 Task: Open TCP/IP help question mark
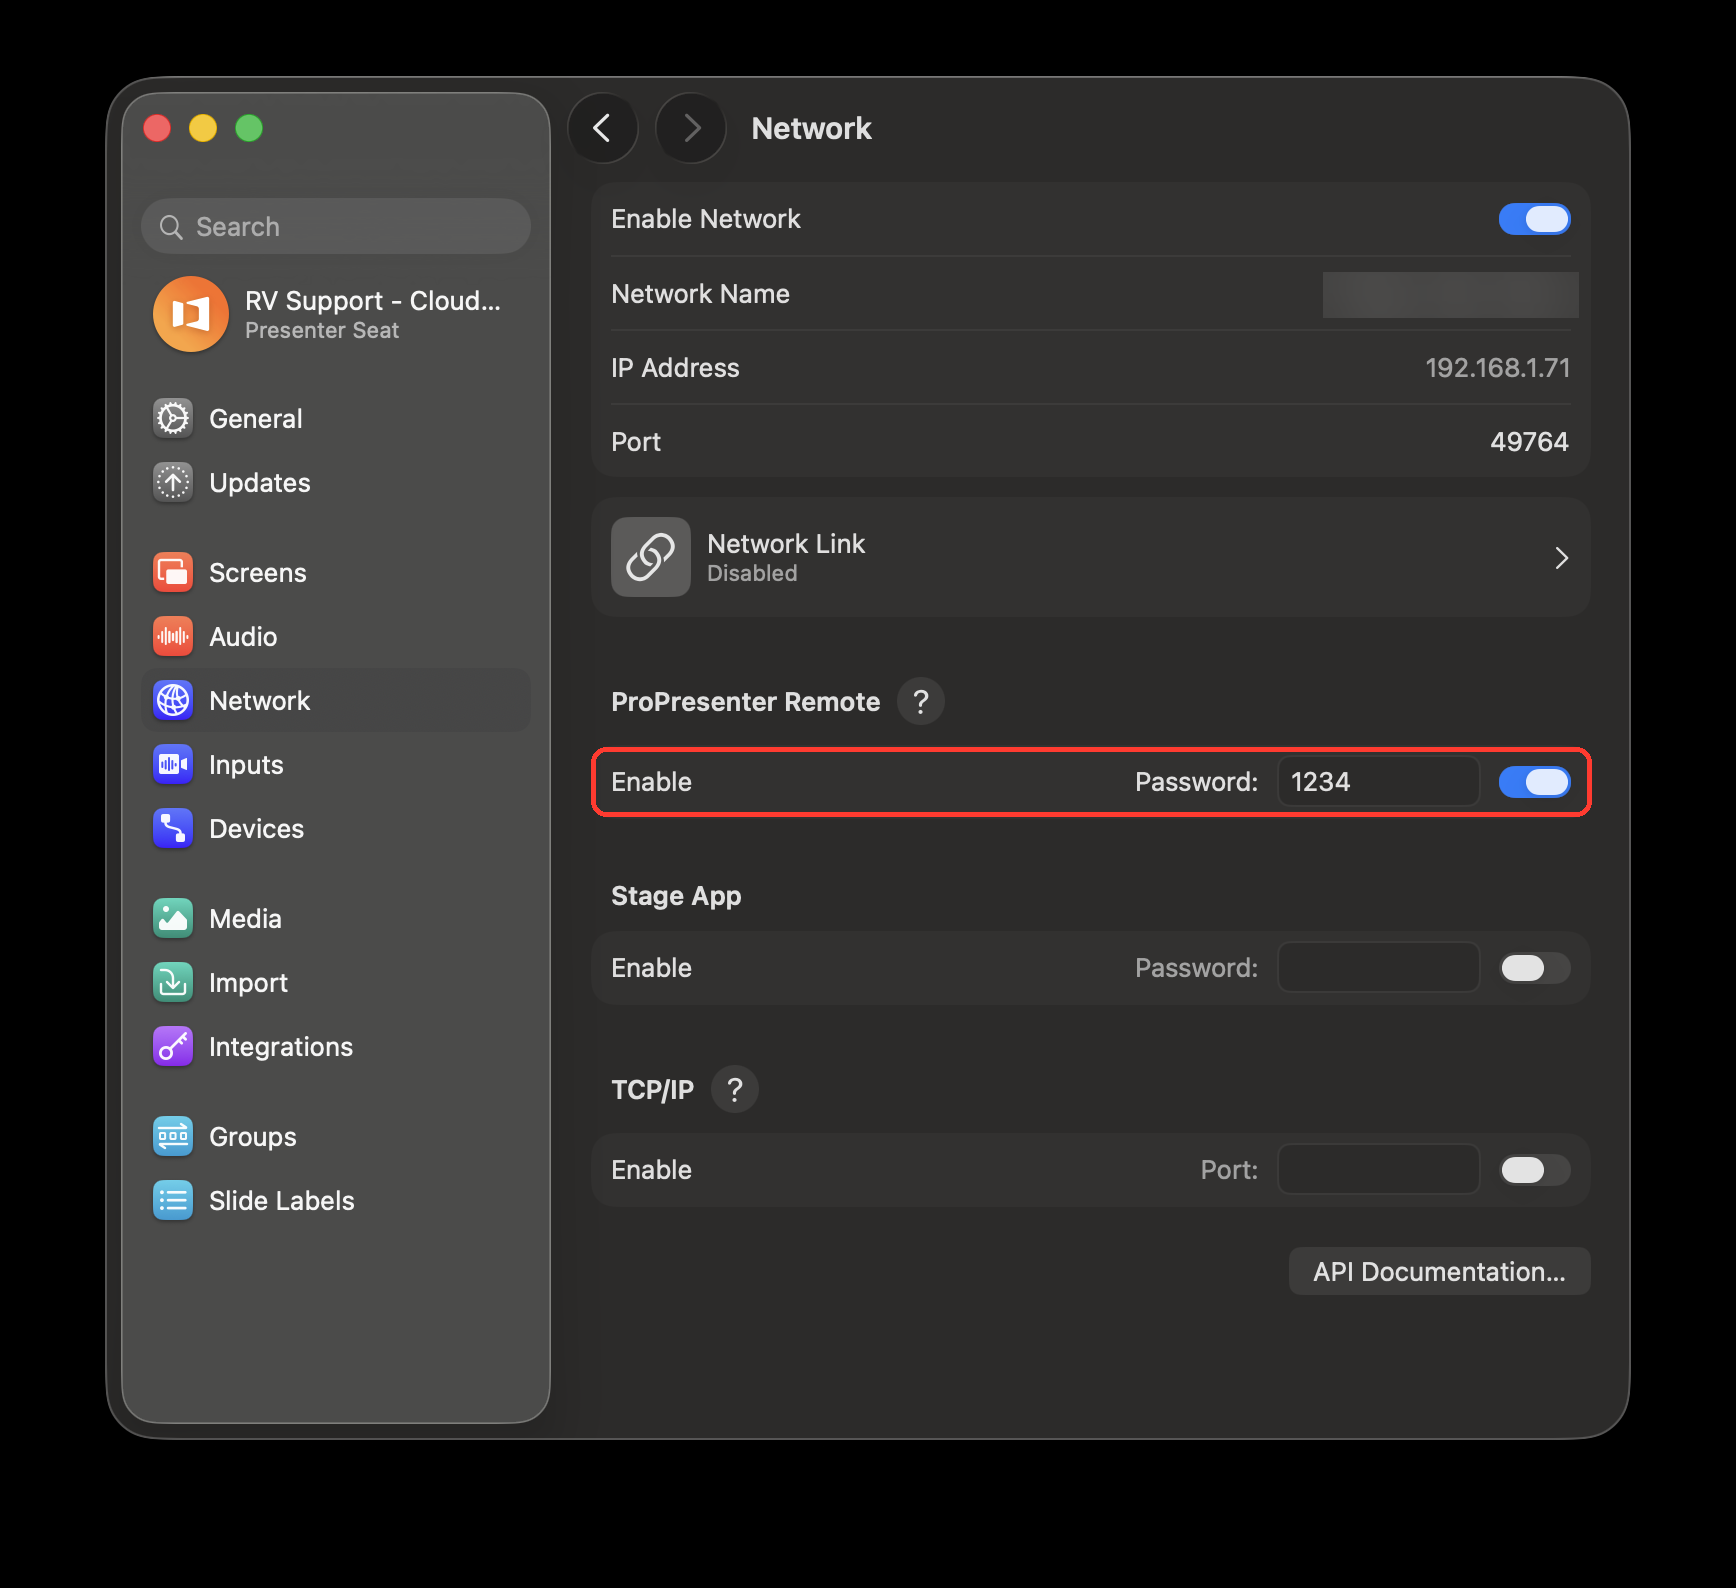735,1089
